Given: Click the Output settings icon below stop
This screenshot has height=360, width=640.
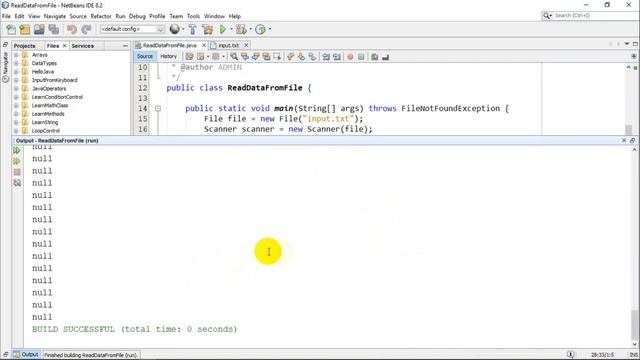Looking at the screenshot, I should click(x=17, y=182).
